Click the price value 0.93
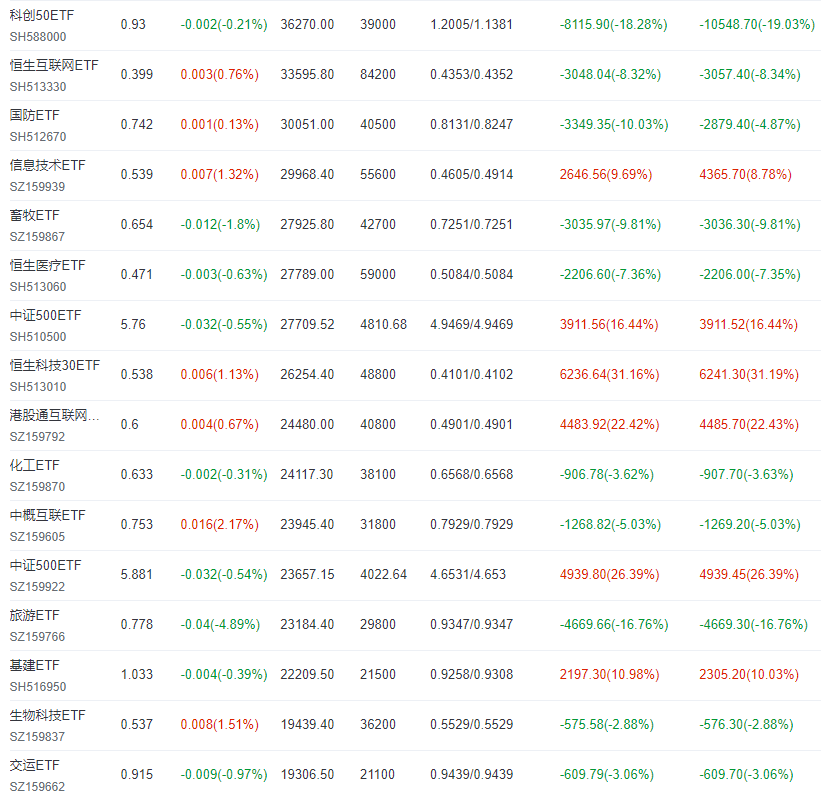Screen dimensions: 821x795 coord(133,25)
